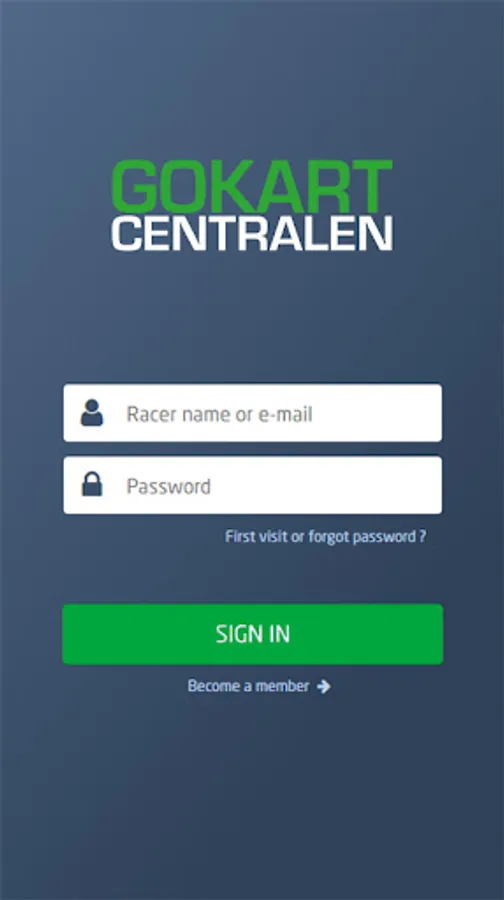Image resolution: width=504 pixels, height=900 pixels.
Task: Tap the right-pointing arrow below SIGN IN
Action: coord(324,686)
